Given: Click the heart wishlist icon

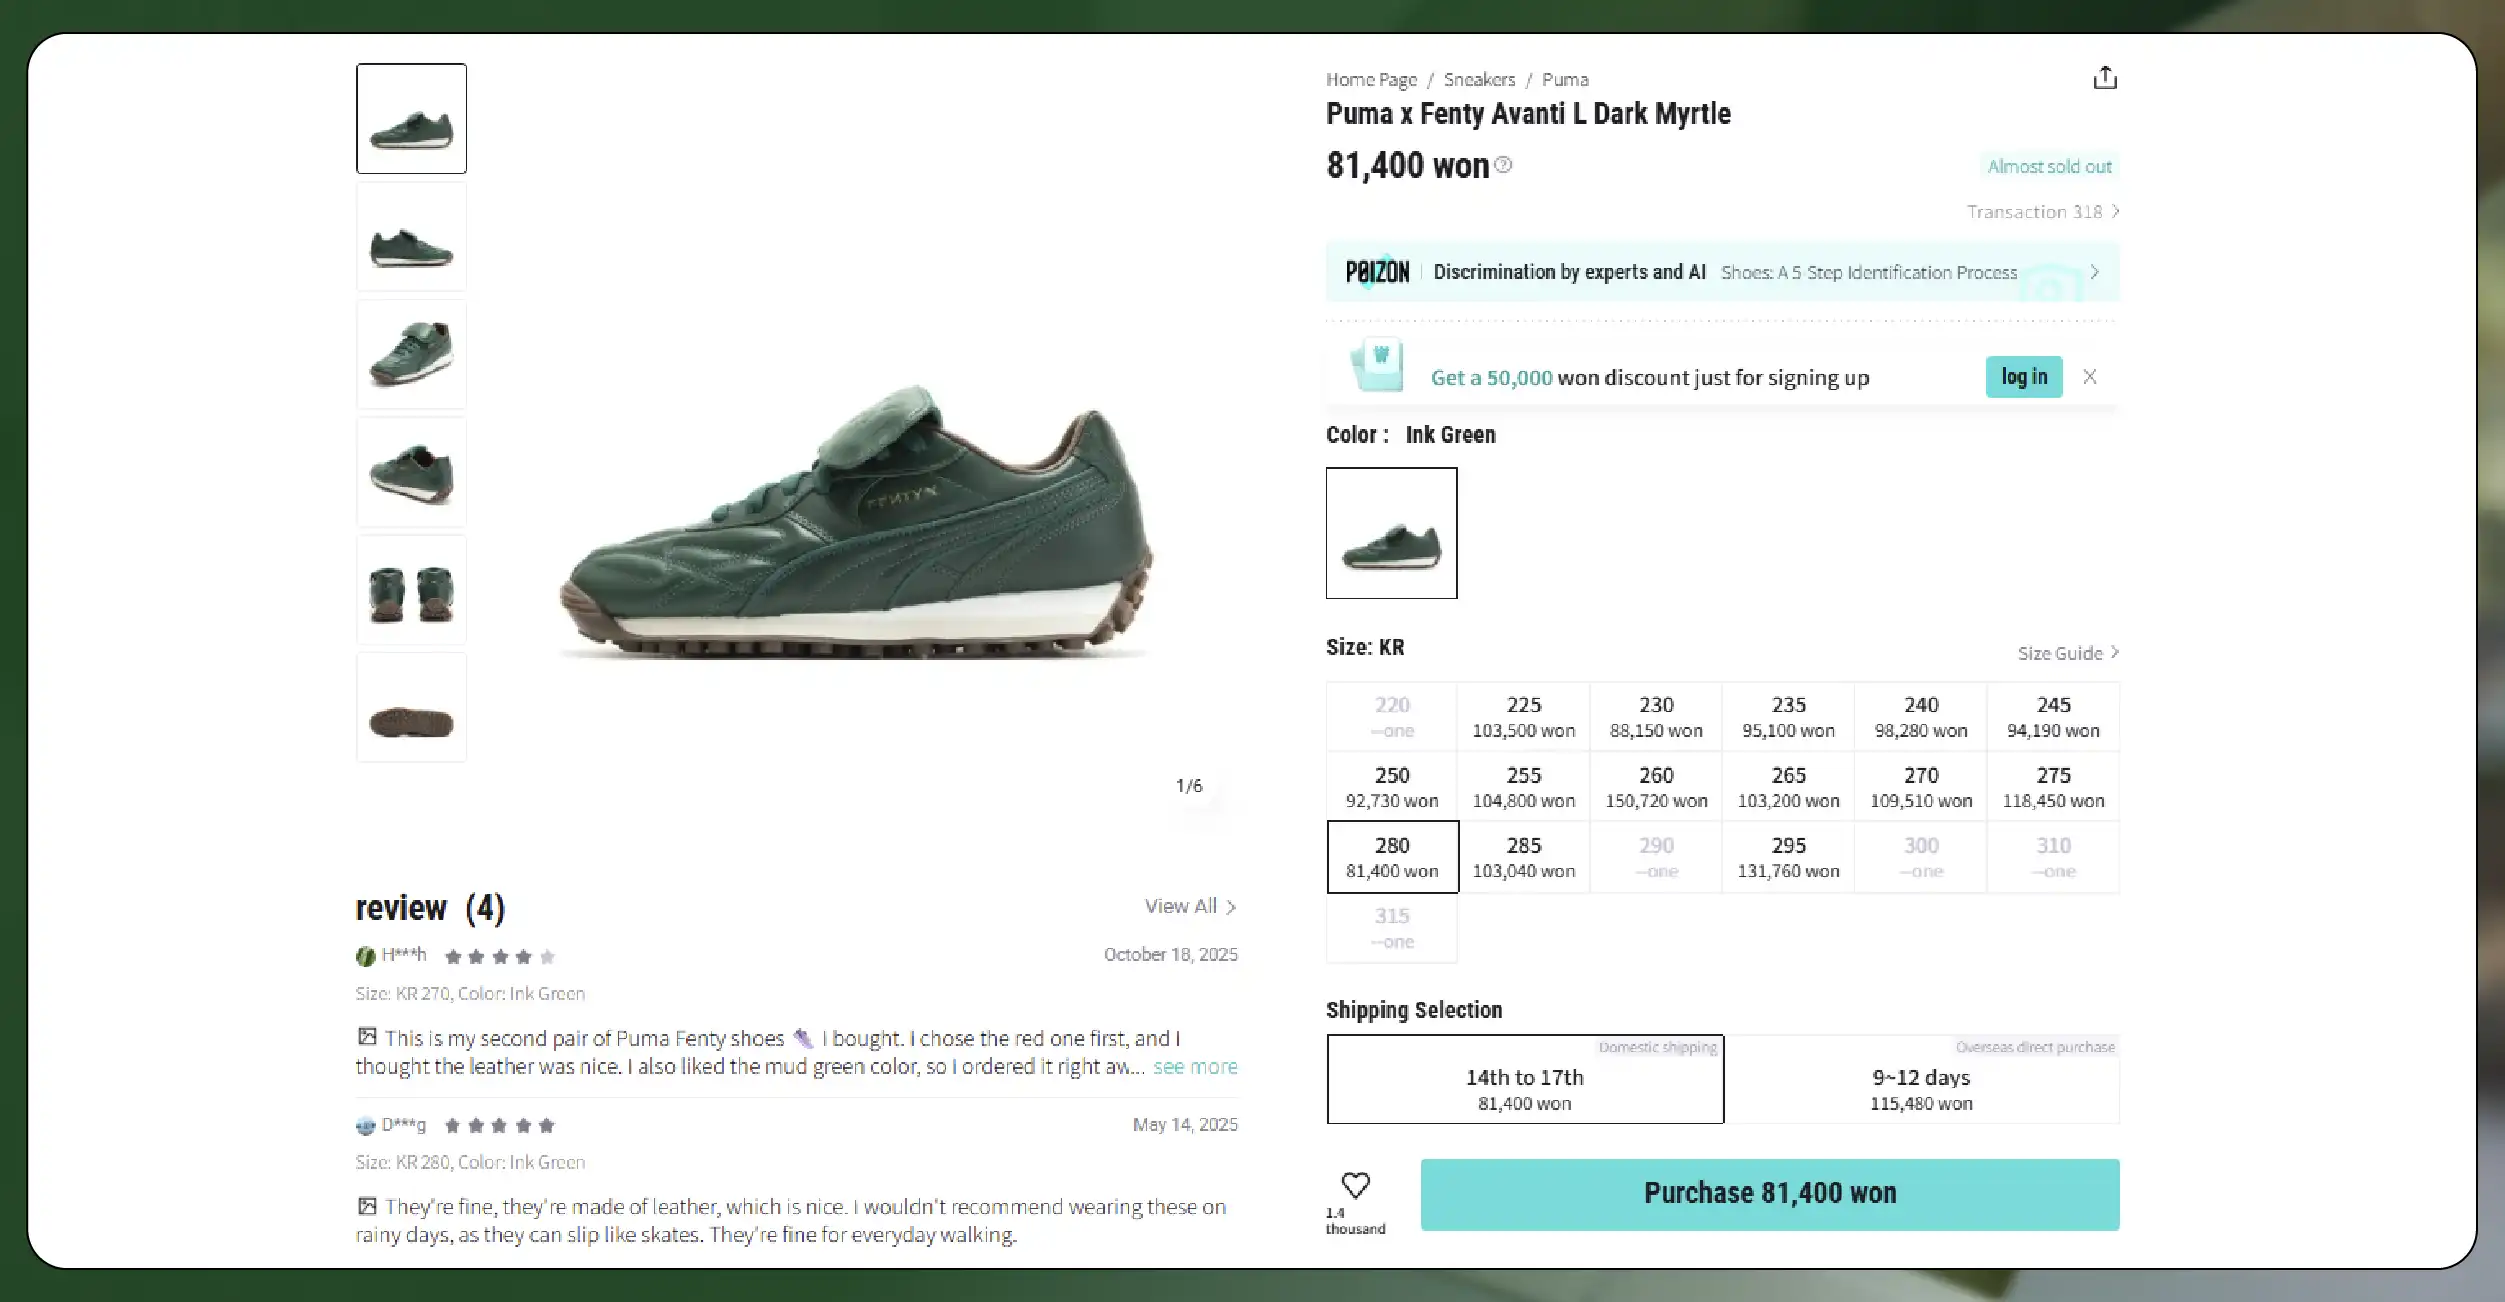Looking at the screenshot, I should [1355, 1184].
